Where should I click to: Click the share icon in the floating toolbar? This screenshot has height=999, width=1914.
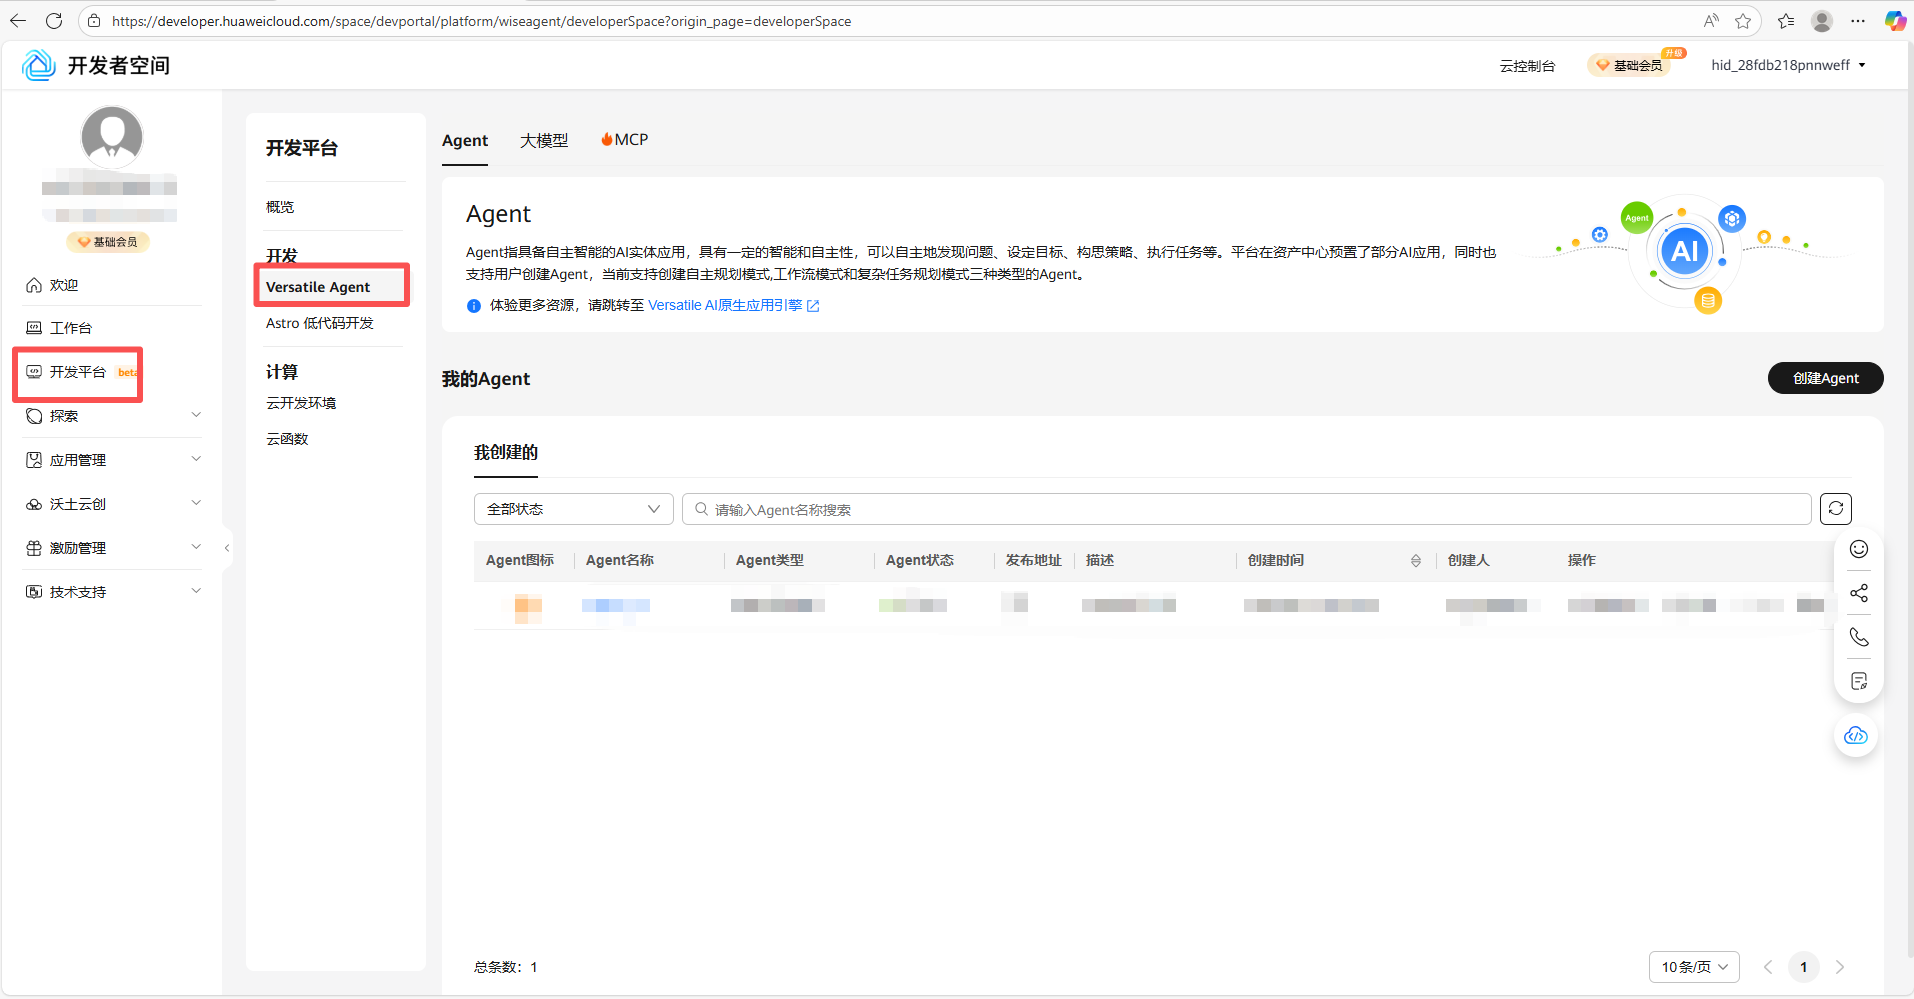pyautogui.click(x=1859, y=593)
